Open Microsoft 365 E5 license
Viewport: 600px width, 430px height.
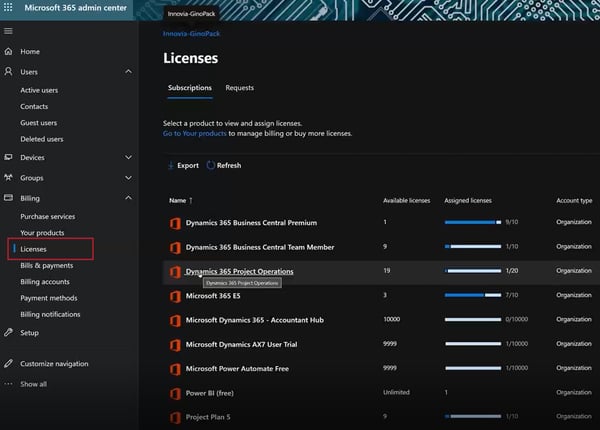pyautogui.click(x=213, y=296)
